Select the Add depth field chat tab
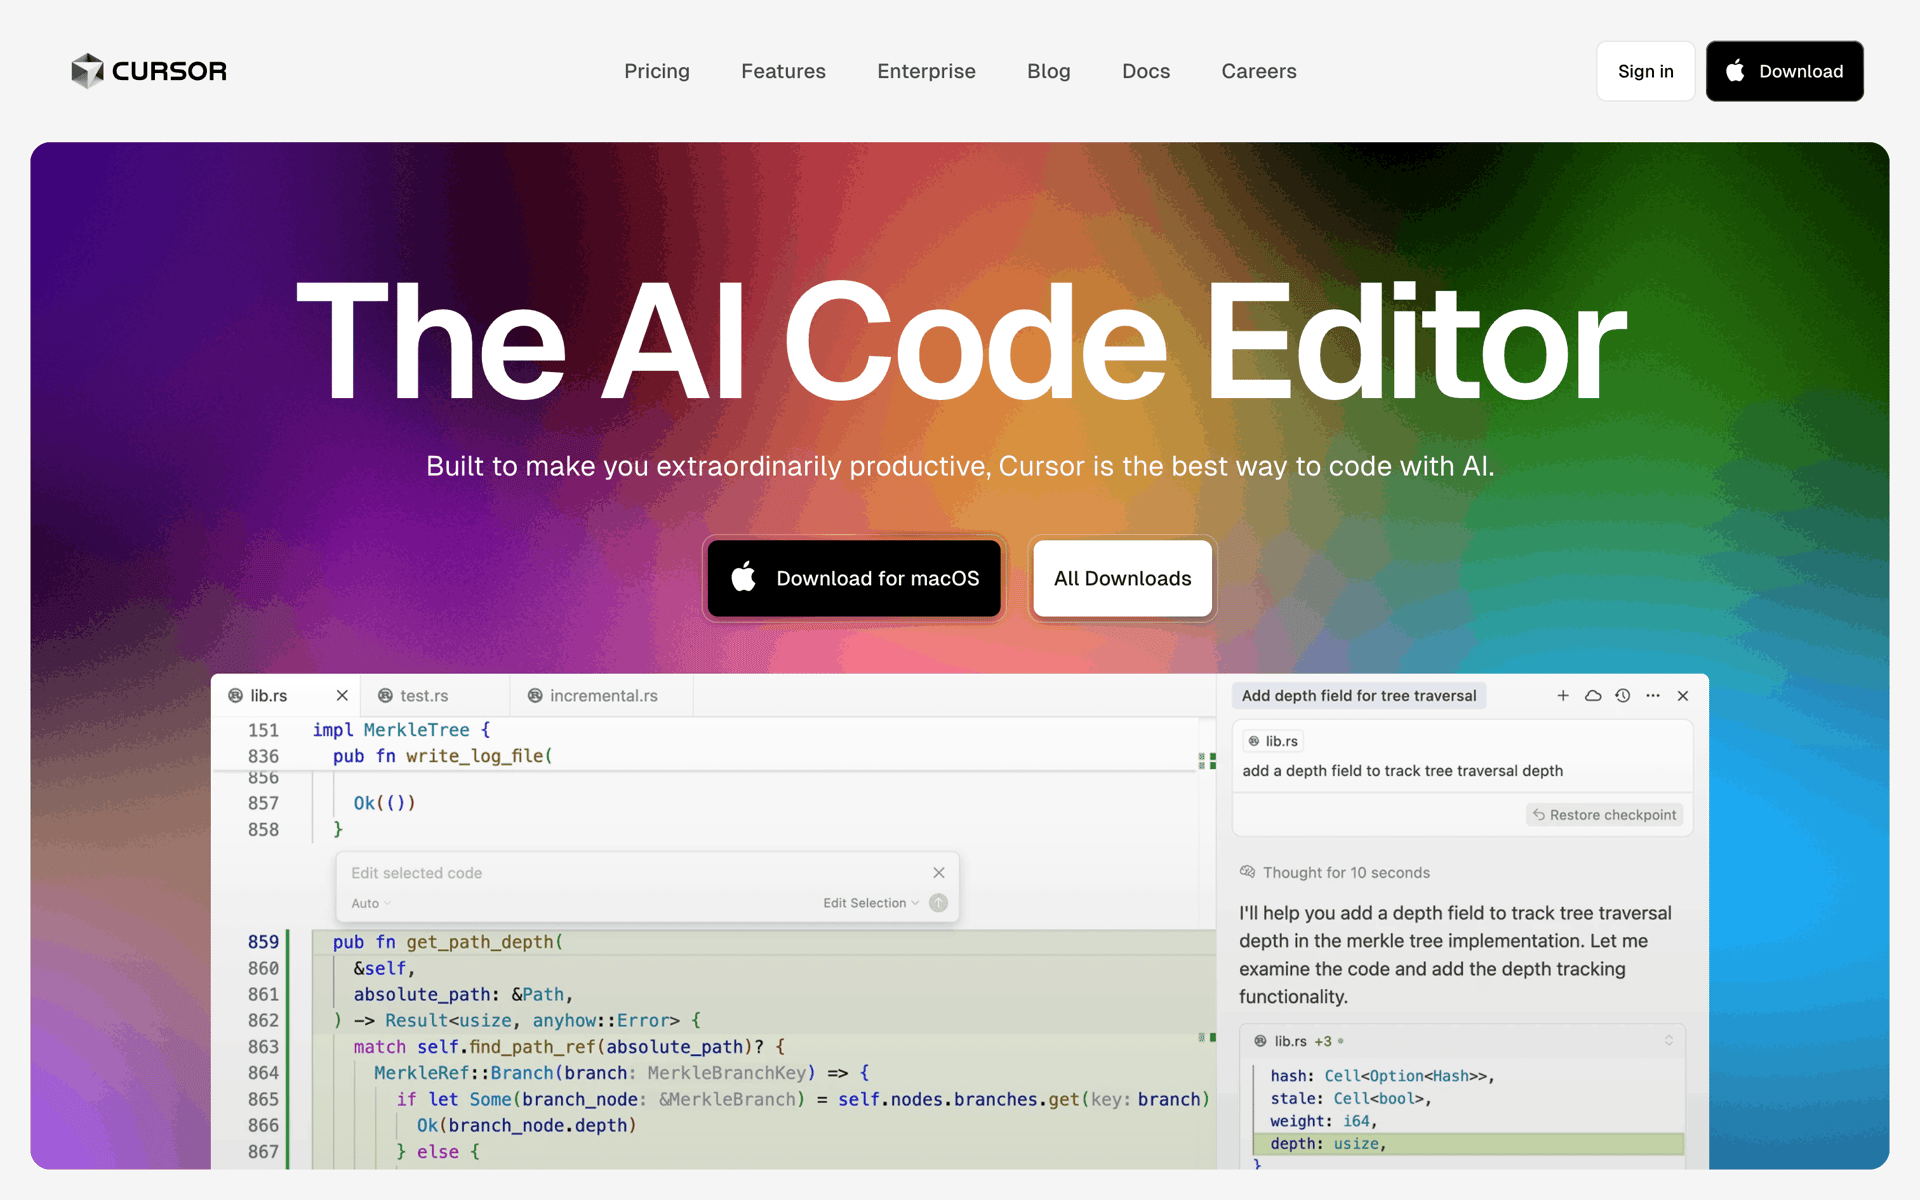The width and height of the screenshot is (1920, 1200). click(1359, 695)
